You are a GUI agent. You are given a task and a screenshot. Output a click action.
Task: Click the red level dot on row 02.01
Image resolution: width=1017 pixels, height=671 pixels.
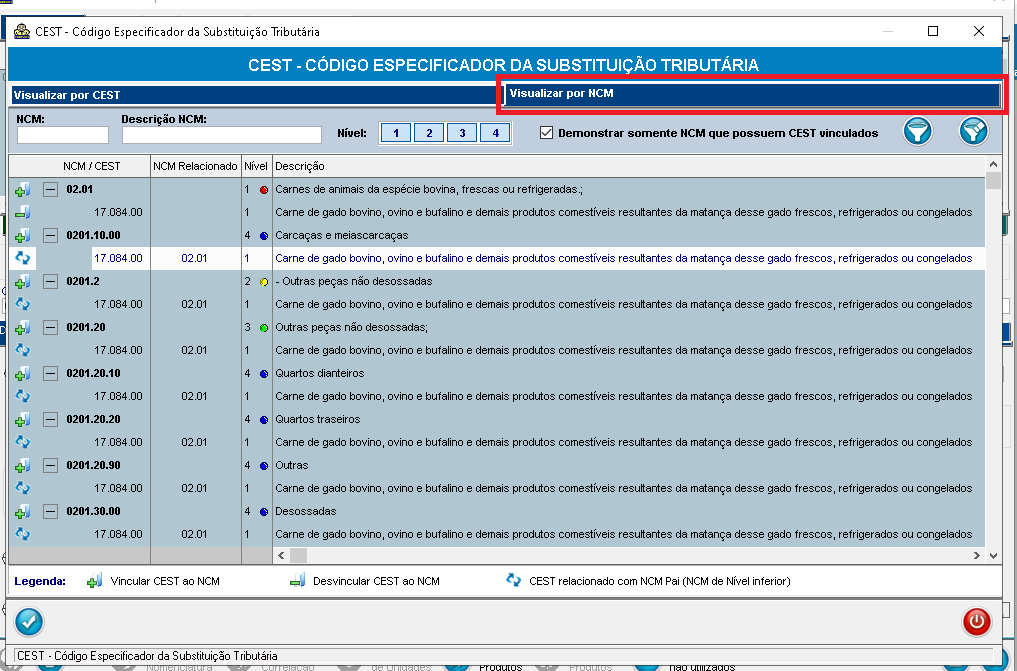[x=264, y=191]
